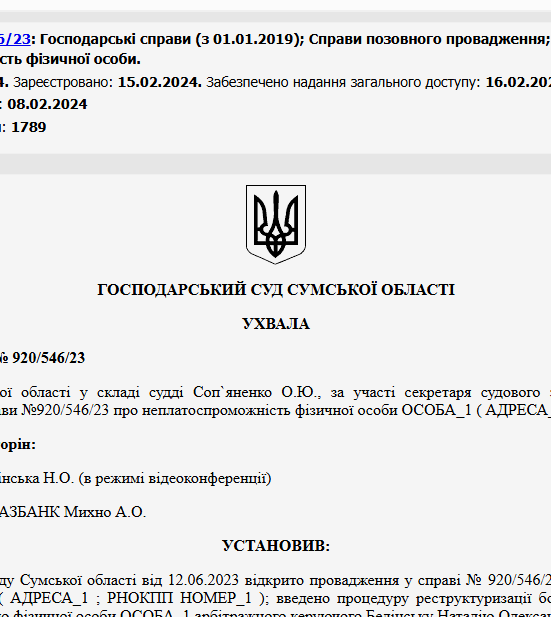The width and height of the screenshot is (551, 617).
Task: Click the name Михно А.О.
Action: pyautogui.click(x=105, y=512)
